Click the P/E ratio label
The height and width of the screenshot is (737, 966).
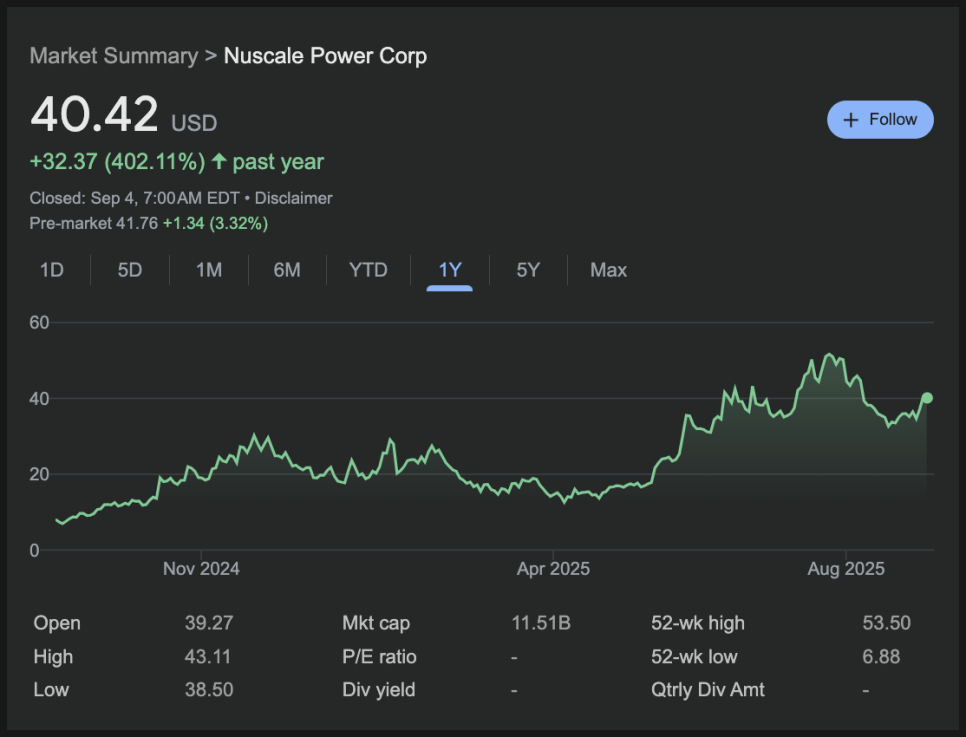380,657
